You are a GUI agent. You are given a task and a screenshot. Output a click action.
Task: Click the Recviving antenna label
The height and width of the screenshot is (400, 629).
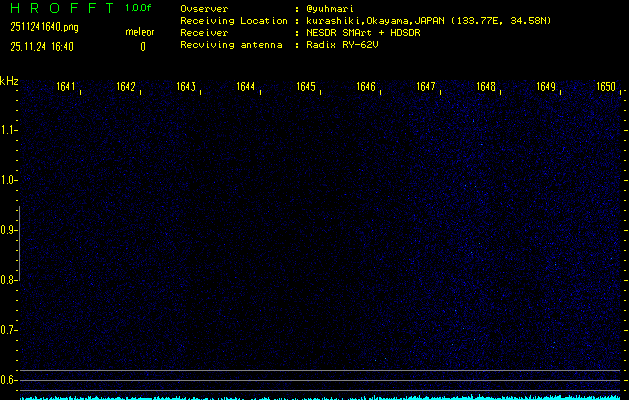click(x=231, y=45)
